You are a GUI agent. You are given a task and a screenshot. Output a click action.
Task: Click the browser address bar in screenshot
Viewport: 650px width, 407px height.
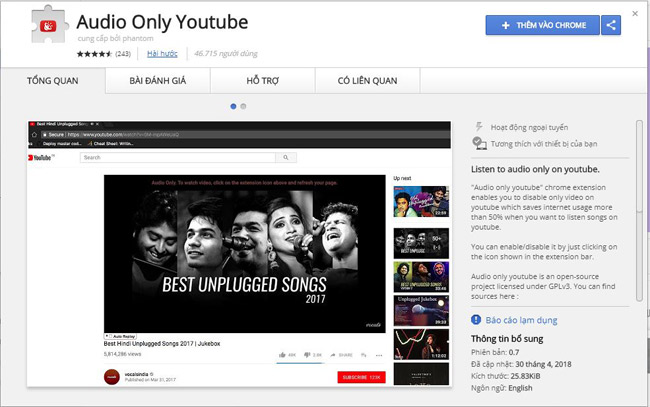click(x=245, y=135)
